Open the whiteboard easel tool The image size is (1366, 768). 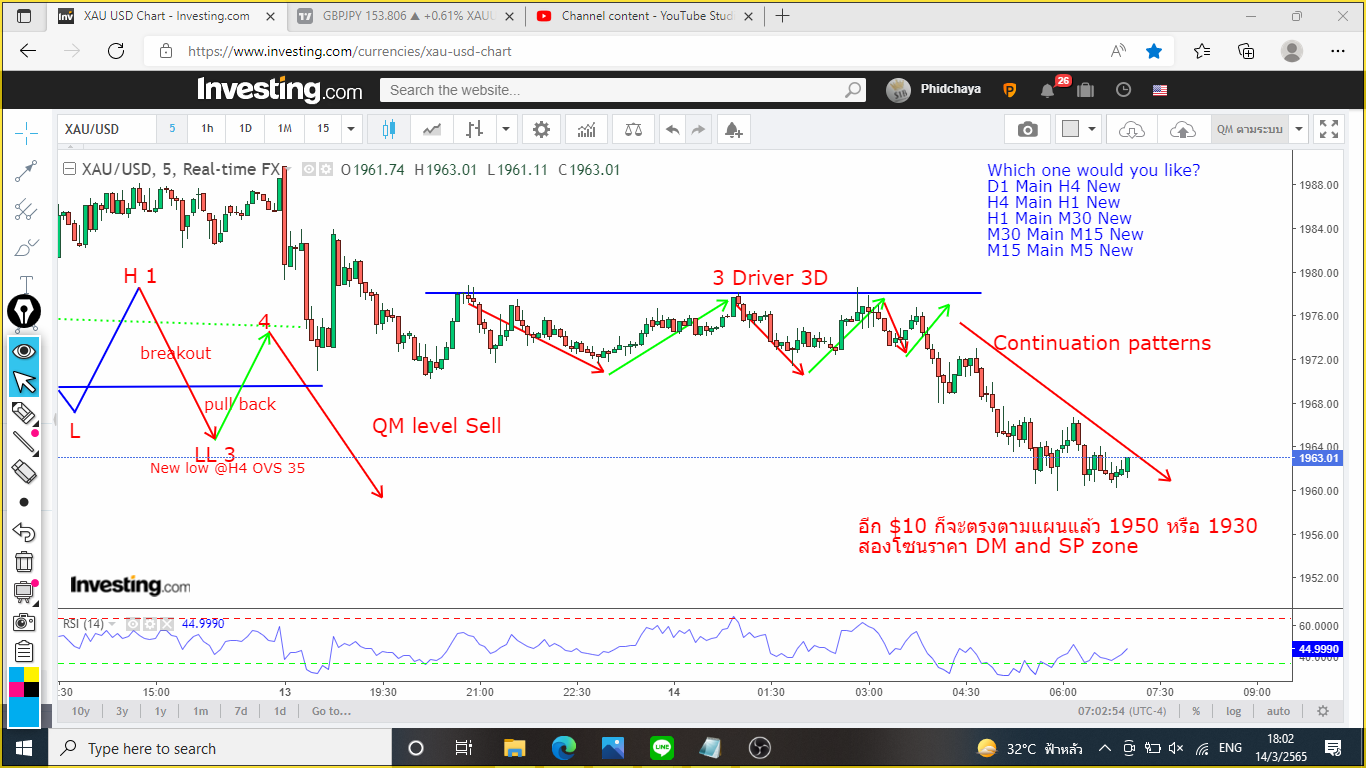[x=24, y=592]
